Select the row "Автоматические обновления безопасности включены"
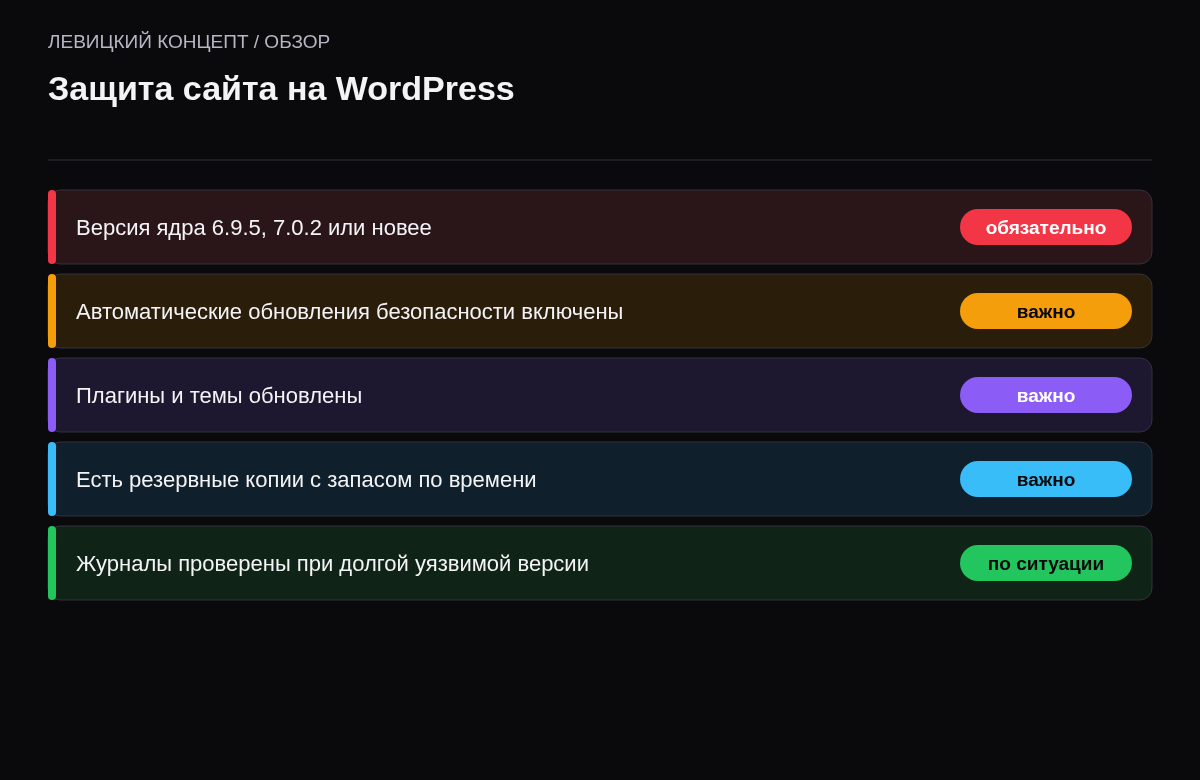Image resolution: width=1200 pixels, height=780 pixels. [600, 311]
